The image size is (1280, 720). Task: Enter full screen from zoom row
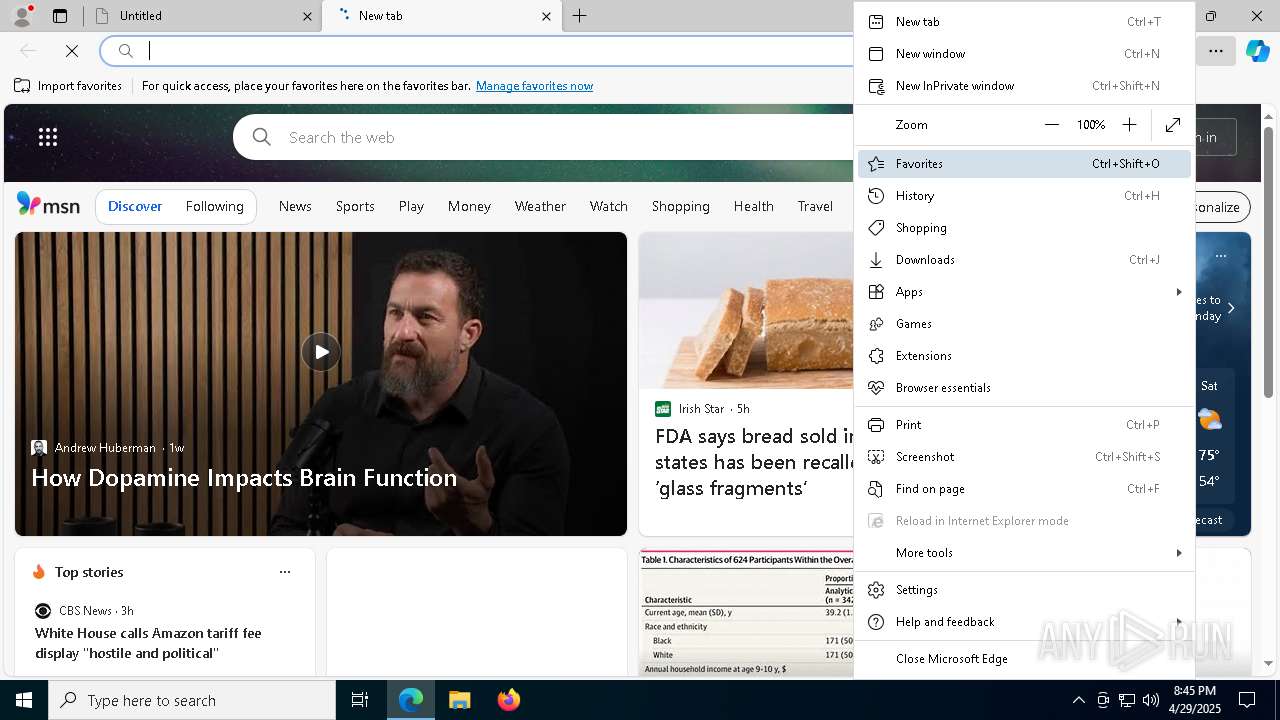point(1173,125)
